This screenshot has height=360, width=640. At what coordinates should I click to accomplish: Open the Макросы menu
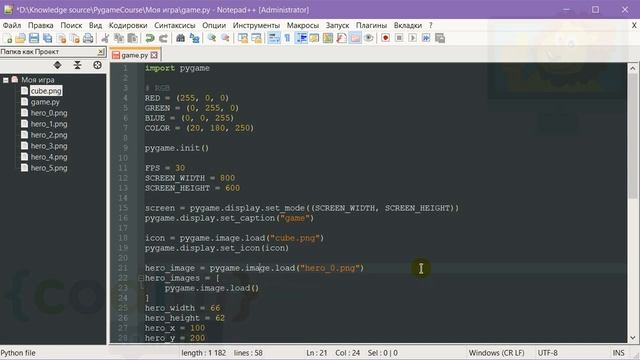point(302,25)
